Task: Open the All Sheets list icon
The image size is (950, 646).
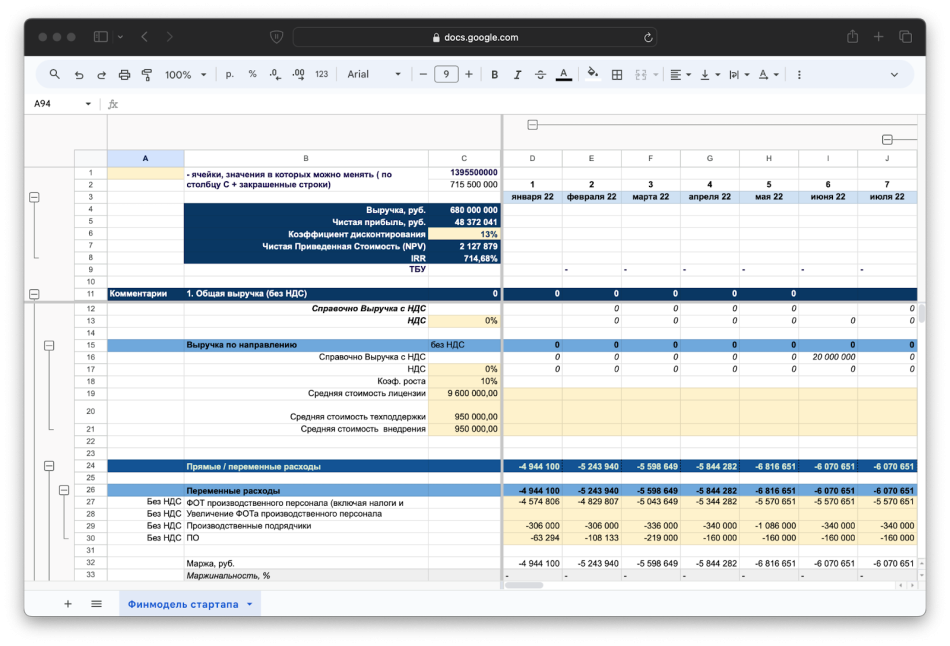Action: coord(96,604)
